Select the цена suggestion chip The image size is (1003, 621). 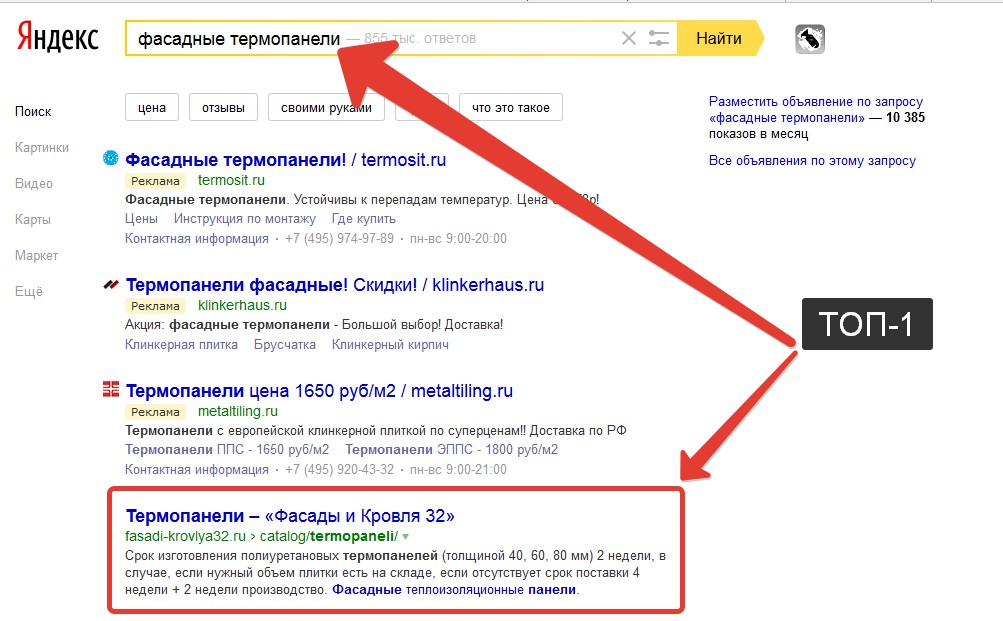pyautogui.click(x=151, y=107)
